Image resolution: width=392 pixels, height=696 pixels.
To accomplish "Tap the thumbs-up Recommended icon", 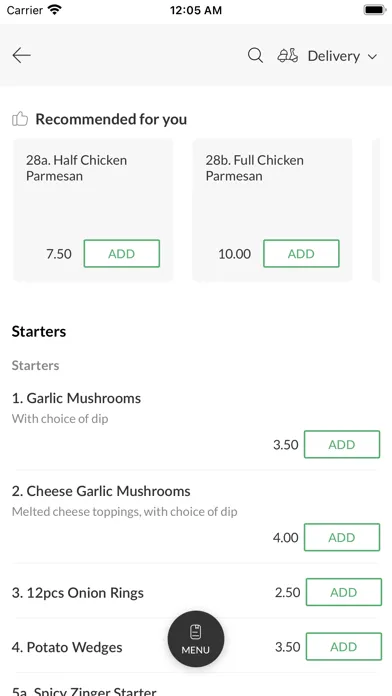I will pyautogui.click(x=20, y=119).
